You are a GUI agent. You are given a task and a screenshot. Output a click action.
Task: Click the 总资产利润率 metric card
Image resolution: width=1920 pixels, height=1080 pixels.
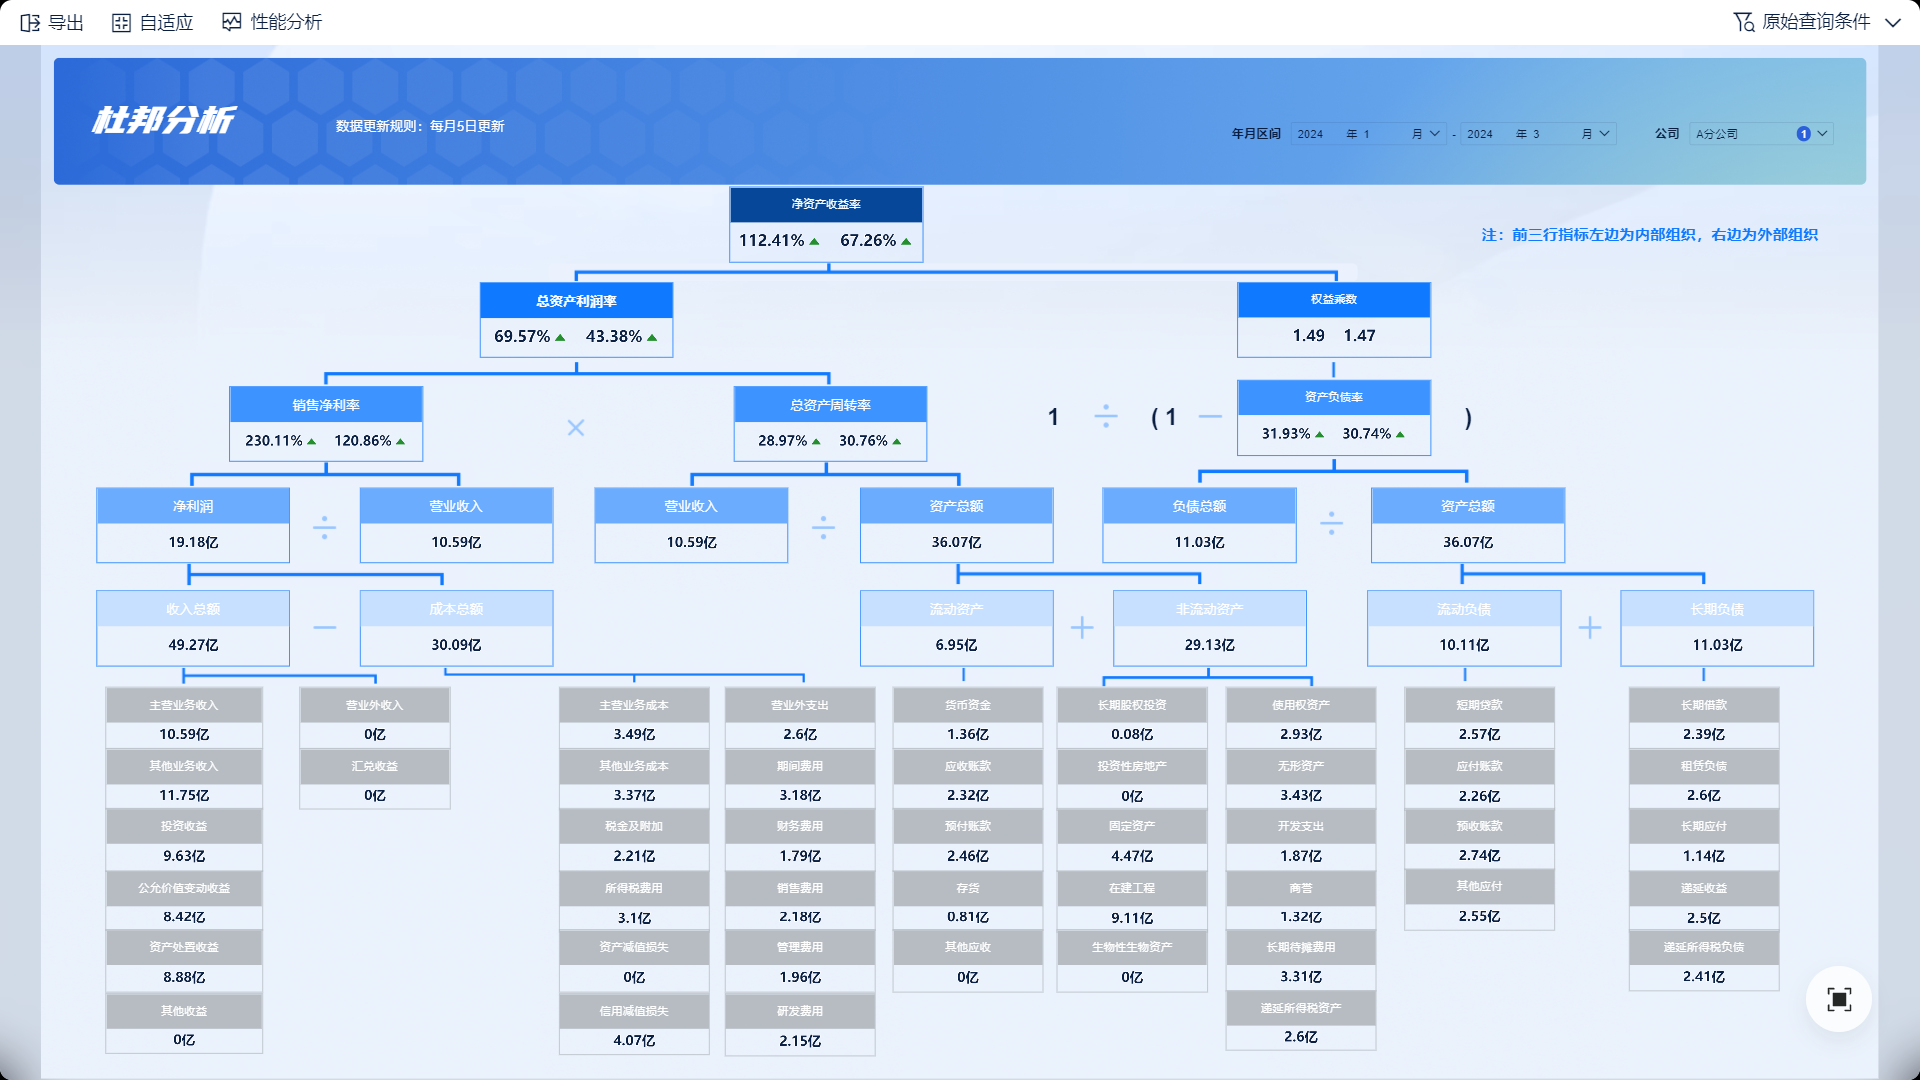point(576,320)
